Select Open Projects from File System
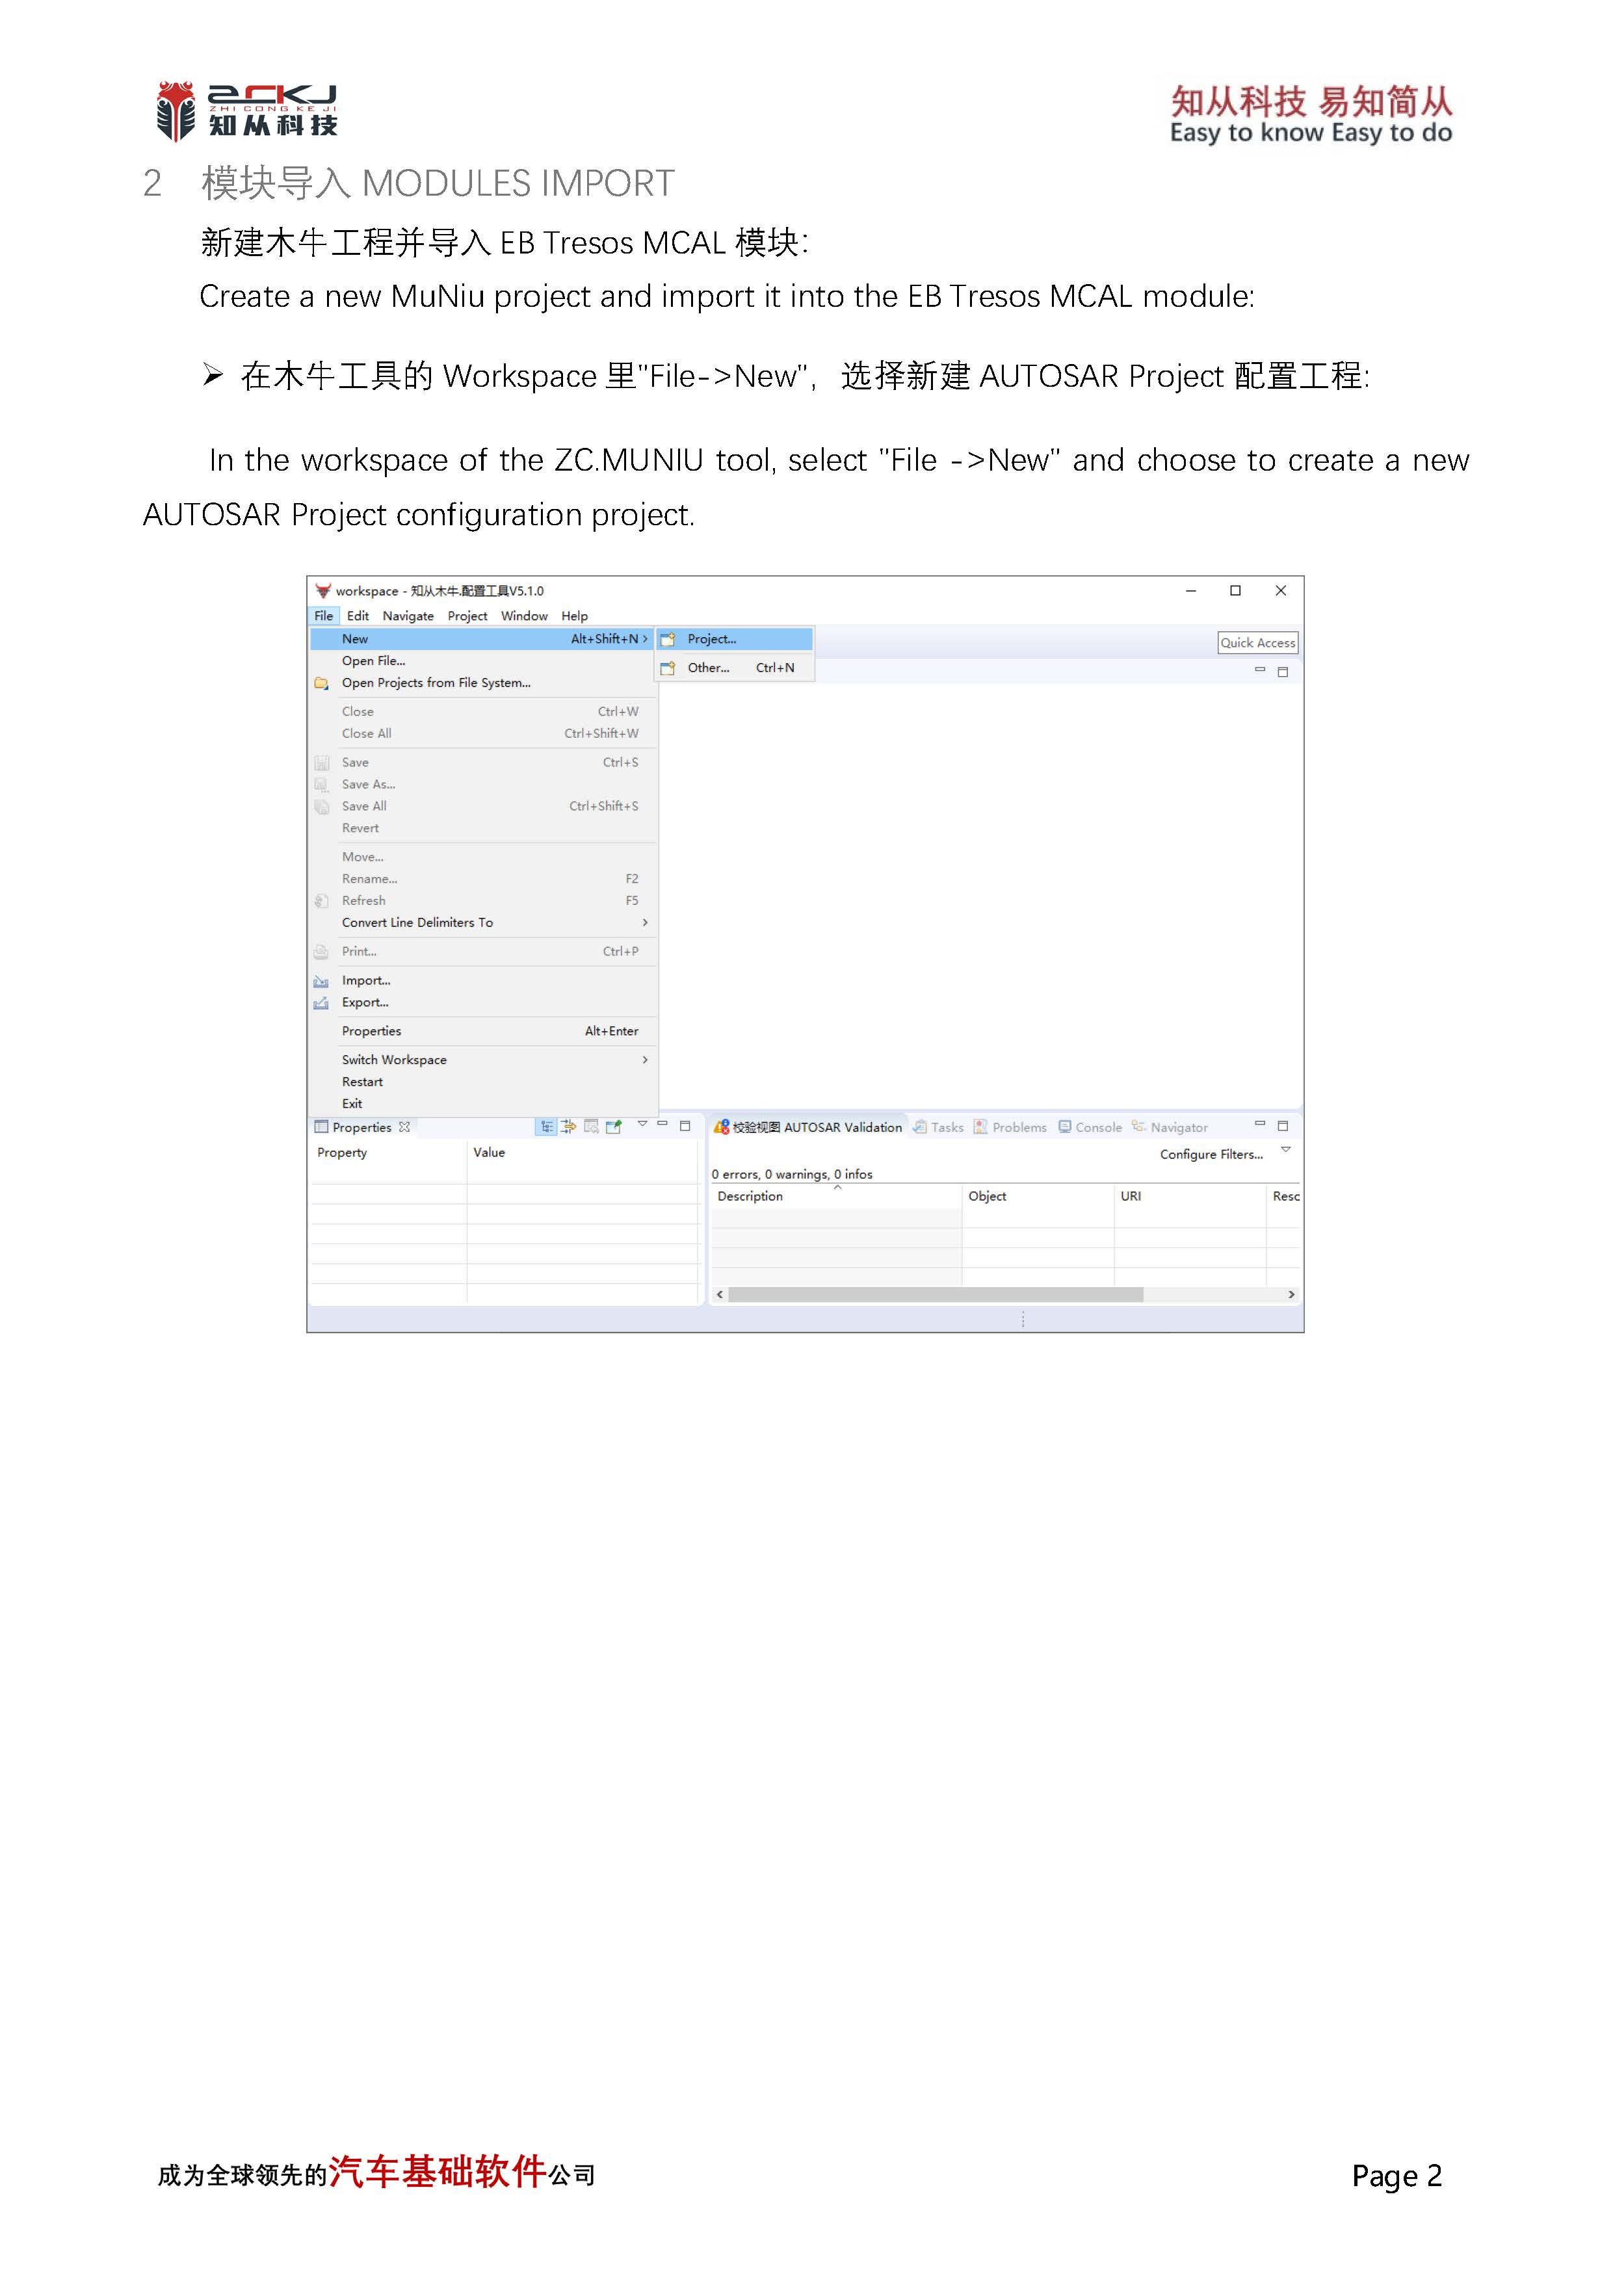The image size is (1613, 2296). pyautogui.click(x=482, y=683)
